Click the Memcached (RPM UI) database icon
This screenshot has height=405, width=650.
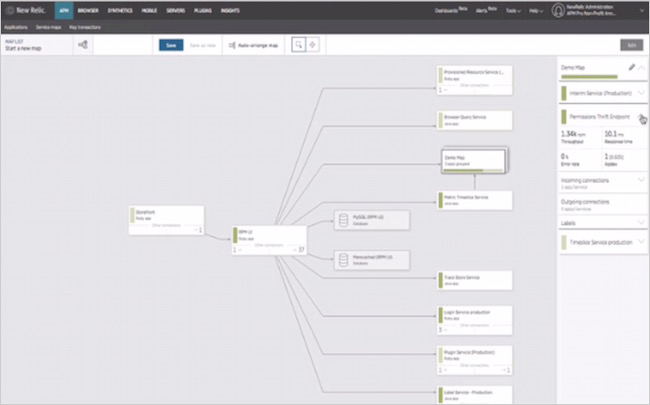coord(343,260)
